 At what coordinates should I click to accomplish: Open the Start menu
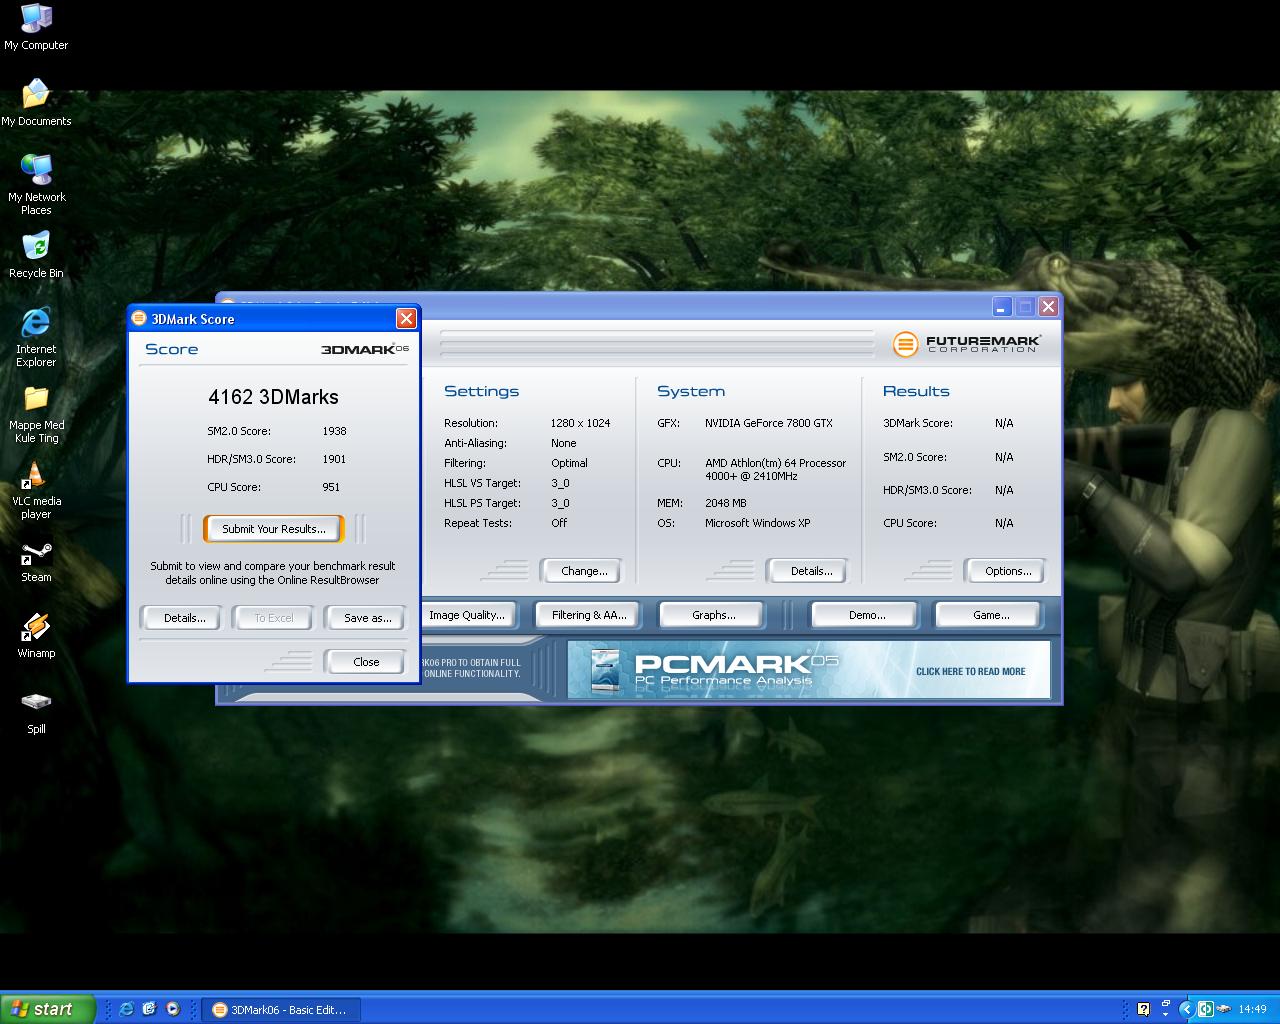click(47, 1009)
